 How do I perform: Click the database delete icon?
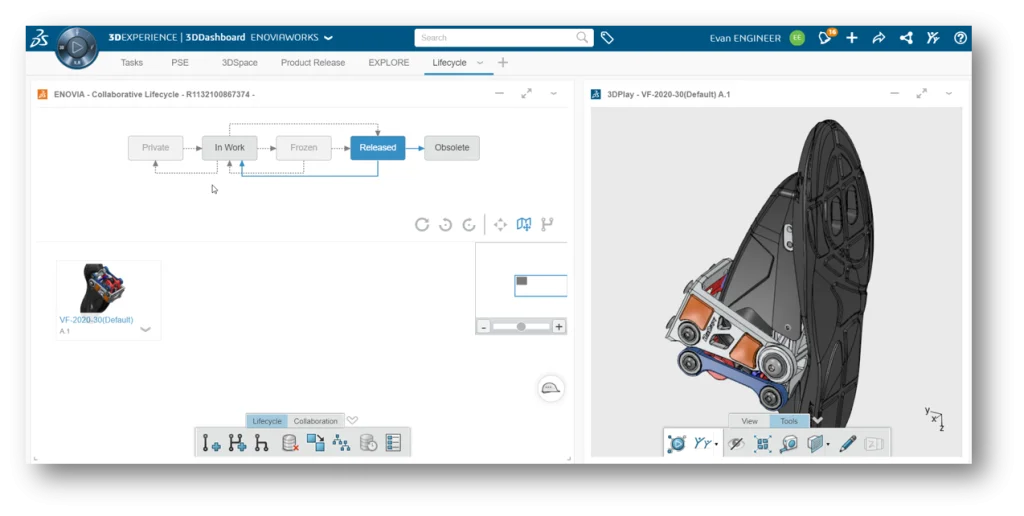pyautogui.click(x=290, y=442)
